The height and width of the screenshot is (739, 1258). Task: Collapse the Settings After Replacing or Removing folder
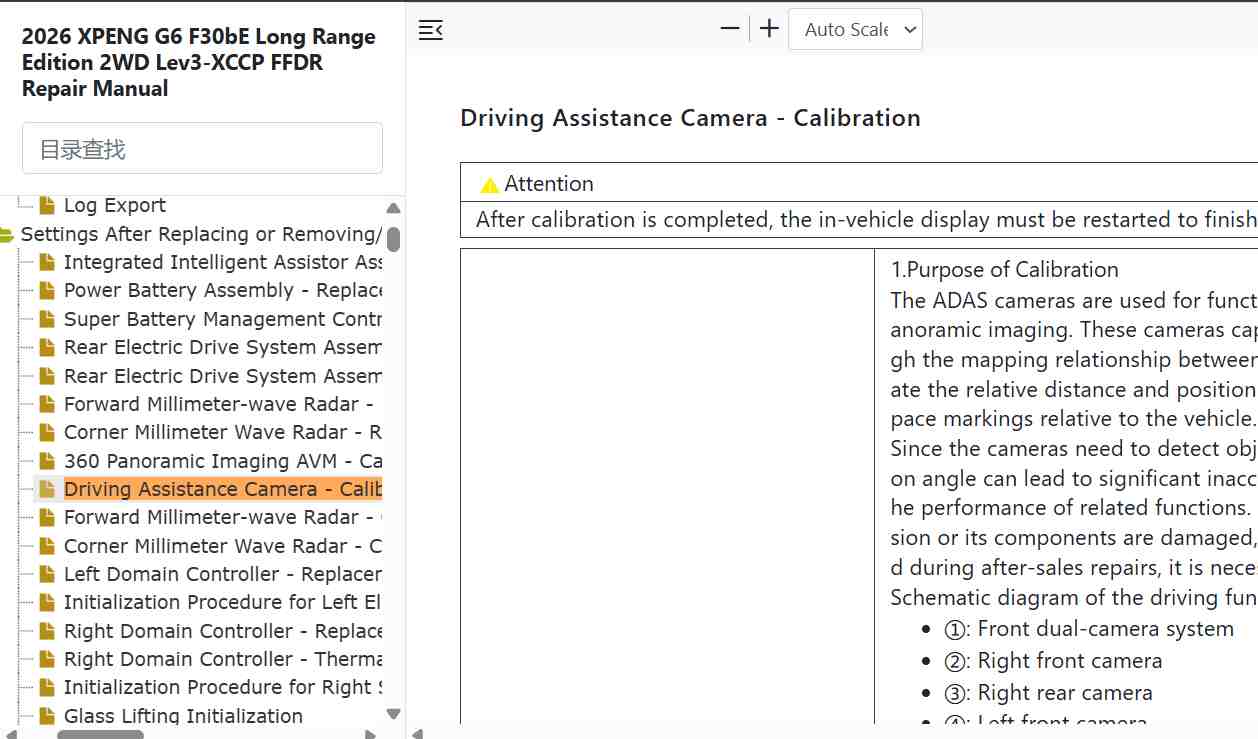click(x=7, y=235)
